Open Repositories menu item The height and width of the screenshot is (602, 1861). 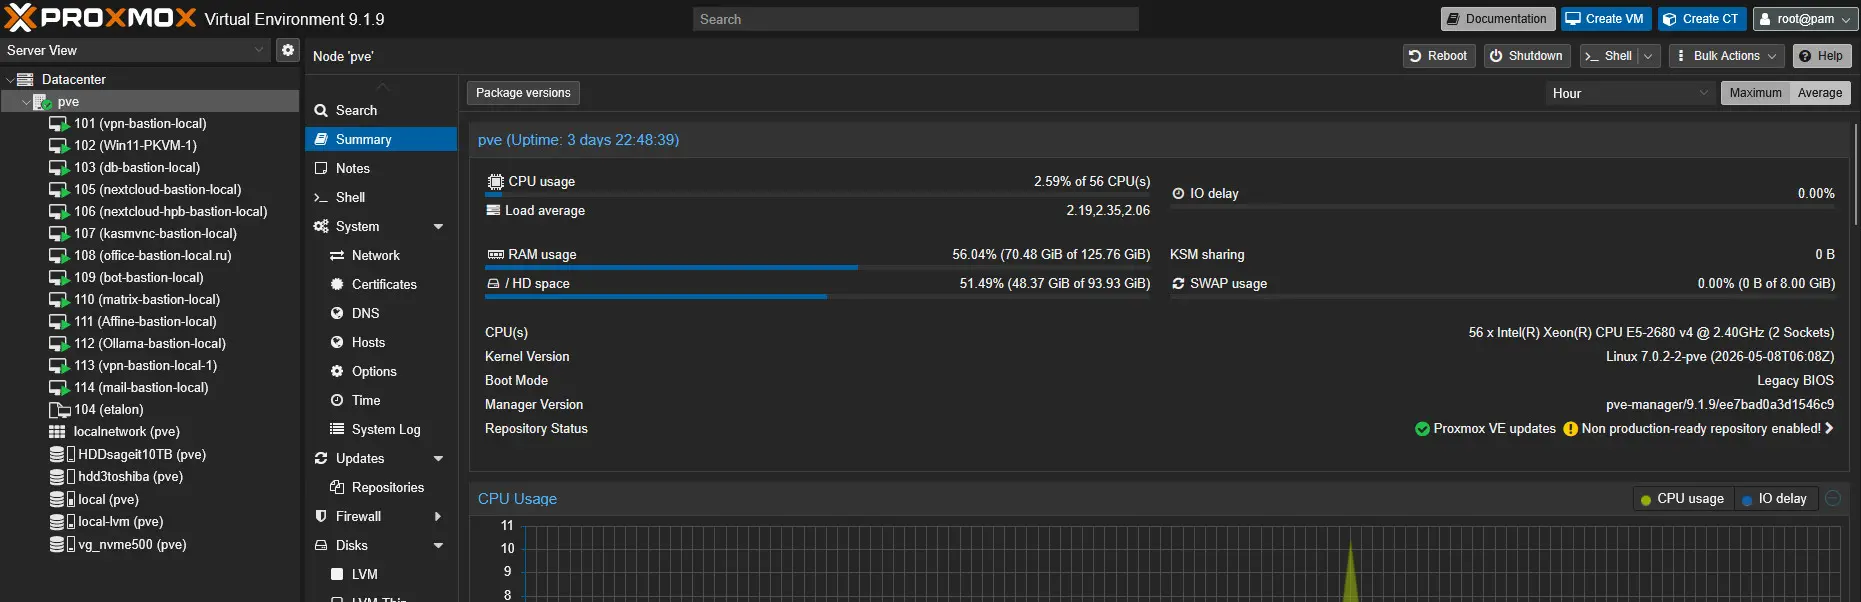[x=380, y=487]
